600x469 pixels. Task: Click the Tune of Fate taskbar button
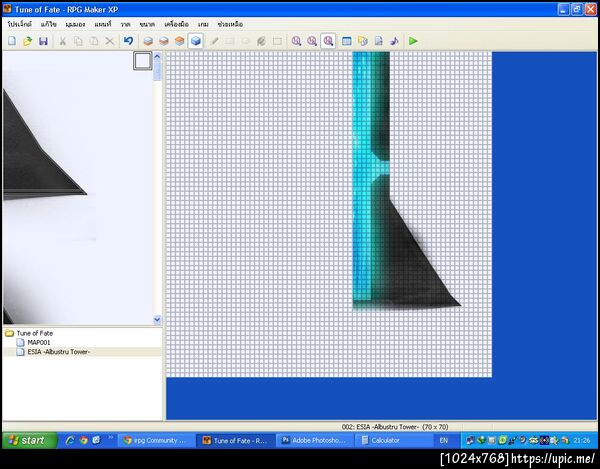[236, 440]
